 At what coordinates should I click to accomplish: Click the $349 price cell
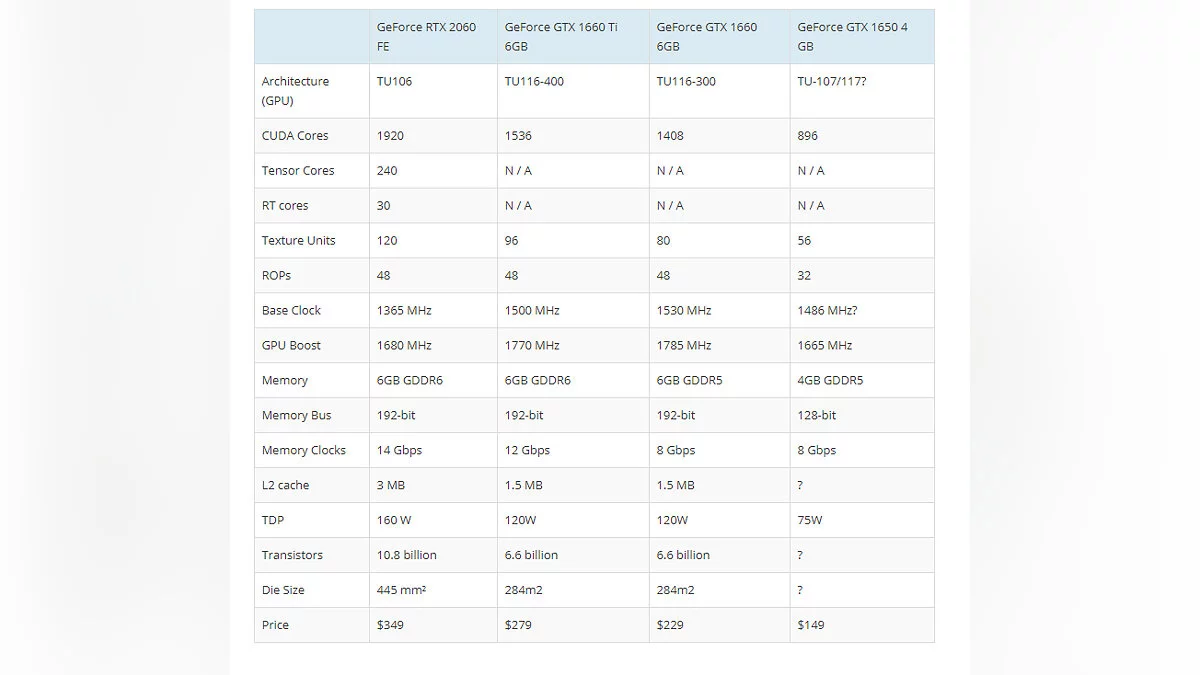click(x=390, y=626)
